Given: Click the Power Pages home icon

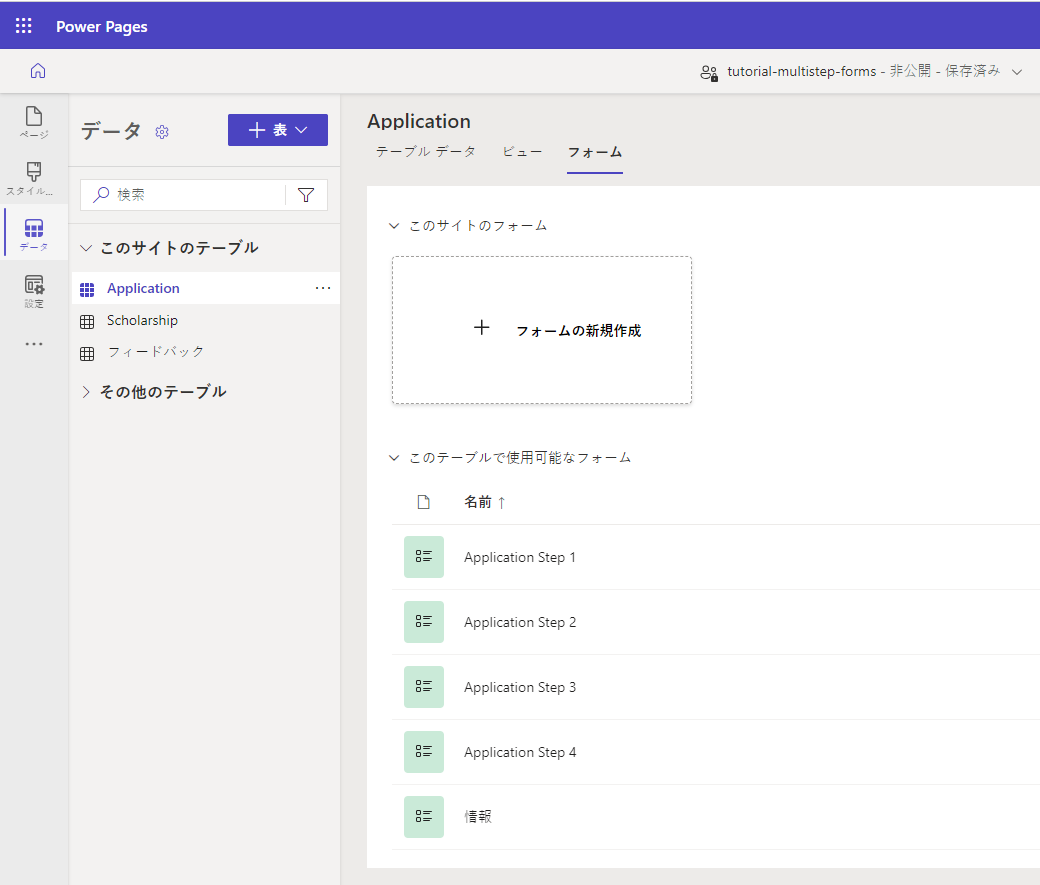Looking at the screenshot, I should point(37,71).
